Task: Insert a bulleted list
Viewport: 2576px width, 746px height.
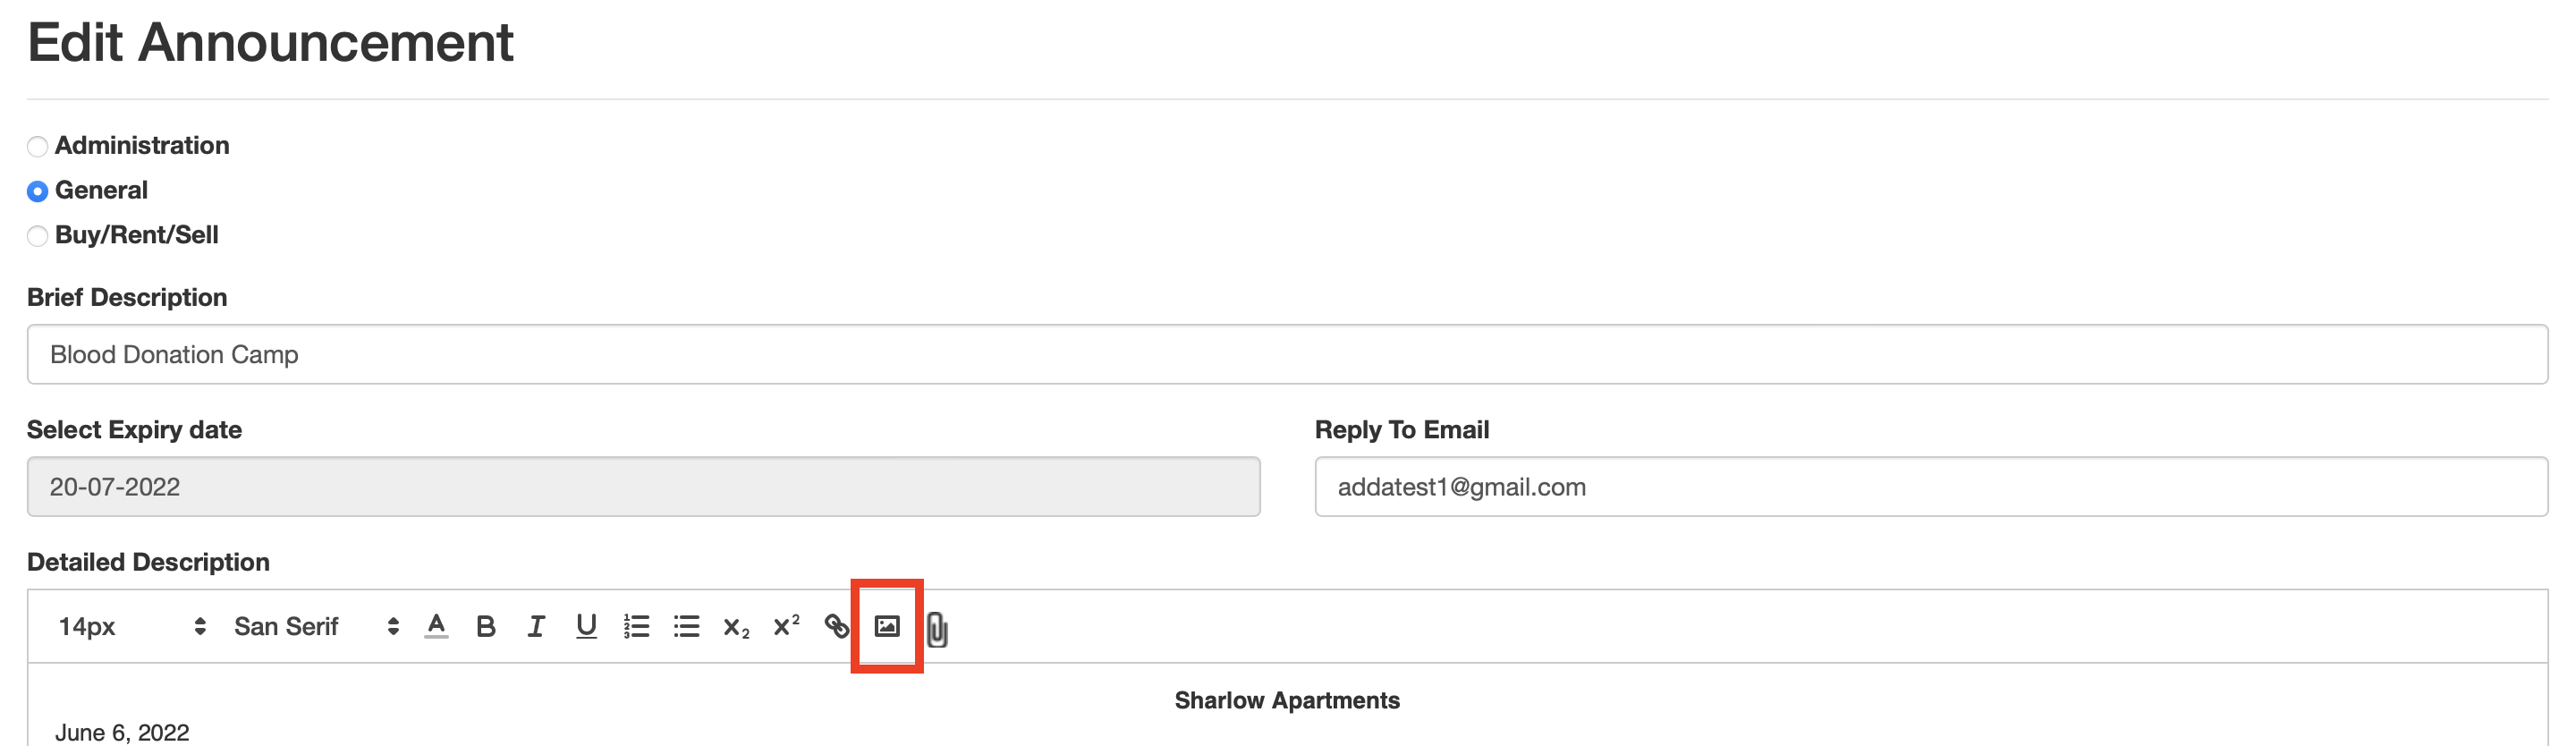Action: point(686,626)
